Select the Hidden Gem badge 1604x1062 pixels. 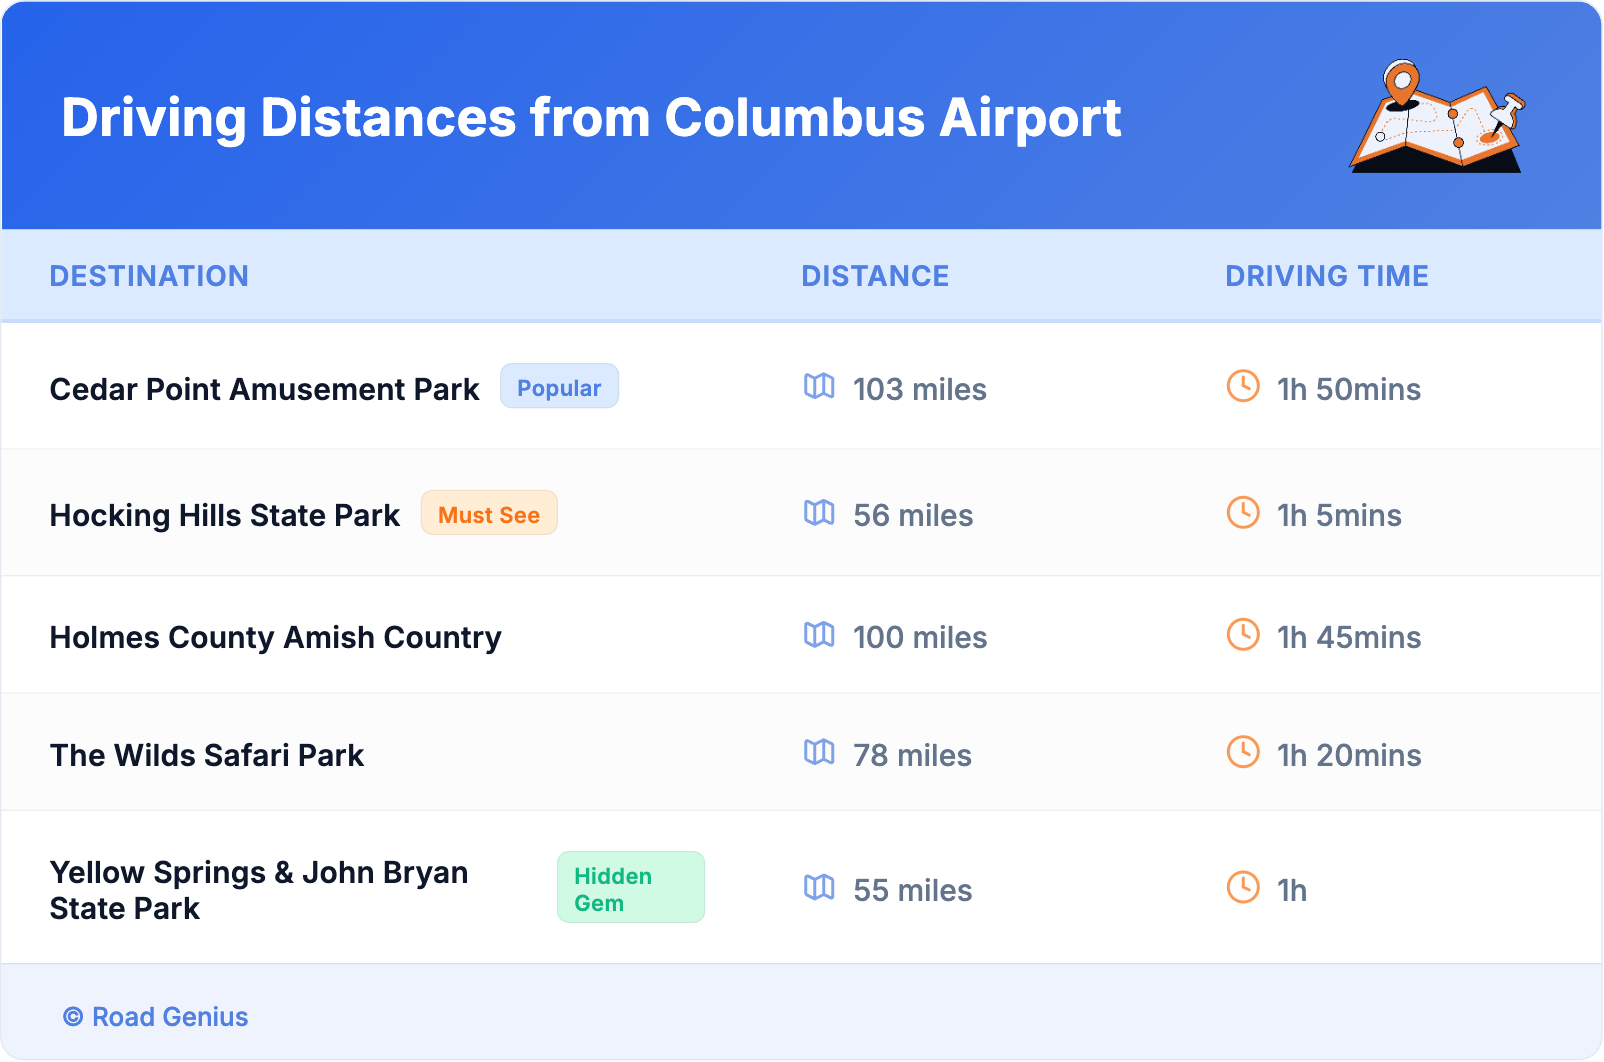[630, 888]
